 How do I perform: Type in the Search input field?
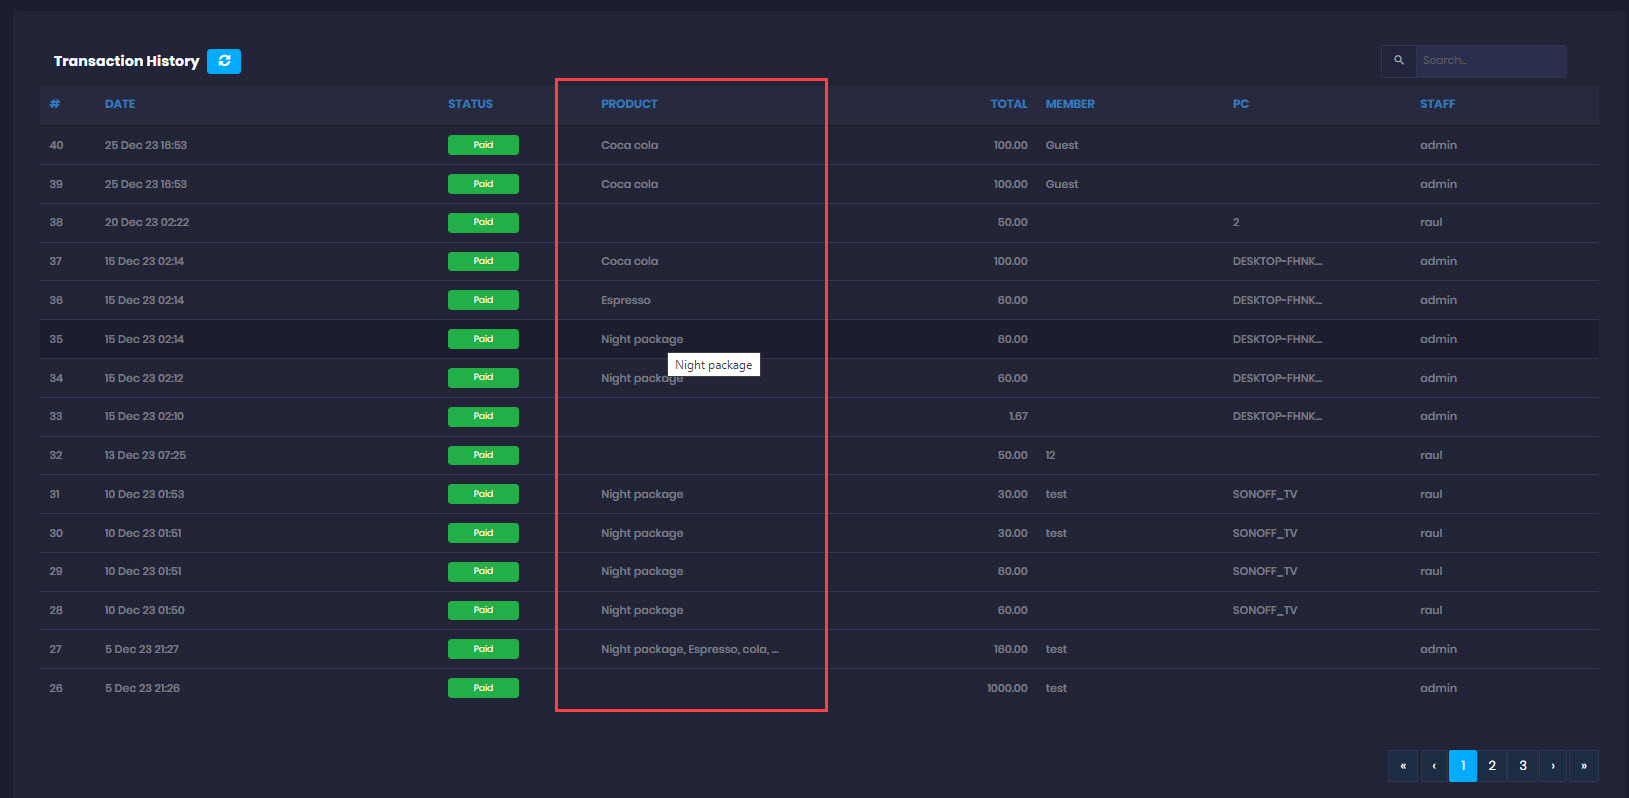1490,60
